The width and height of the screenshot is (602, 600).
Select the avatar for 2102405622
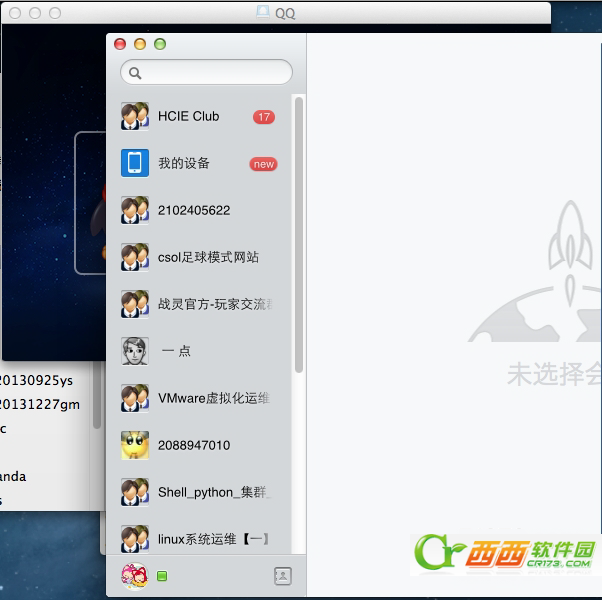tap(135, 210)
